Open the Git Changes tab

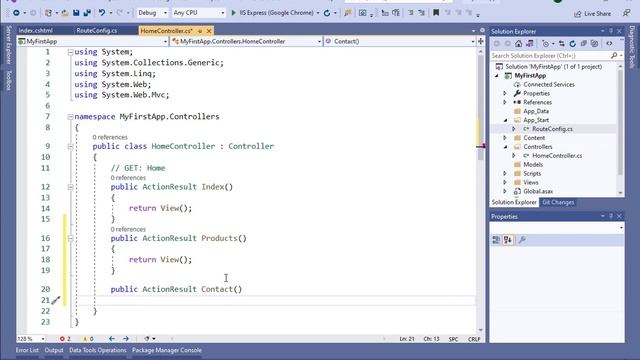[558, 202]
